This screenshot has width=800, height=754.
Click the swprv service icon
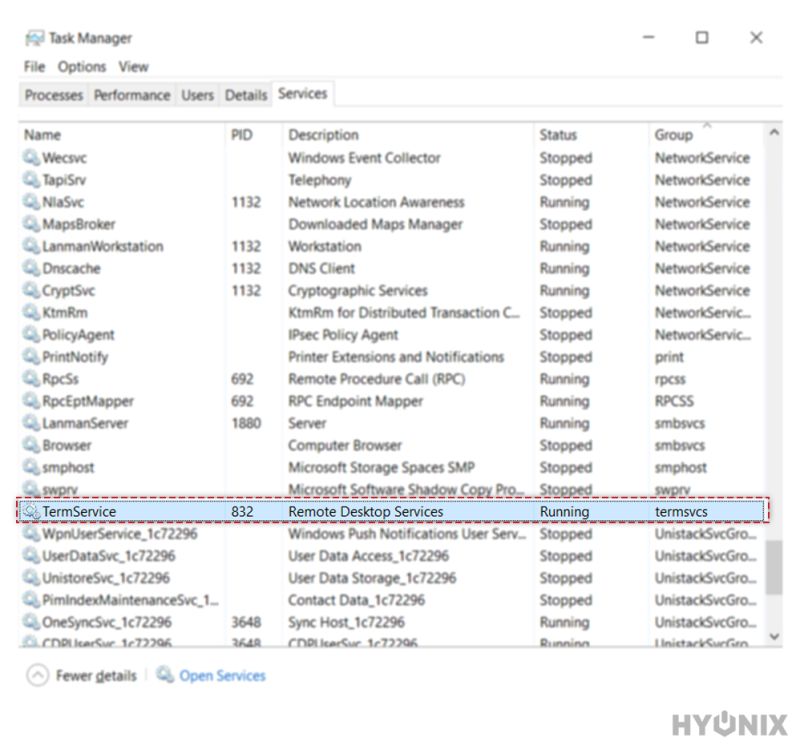33,489
